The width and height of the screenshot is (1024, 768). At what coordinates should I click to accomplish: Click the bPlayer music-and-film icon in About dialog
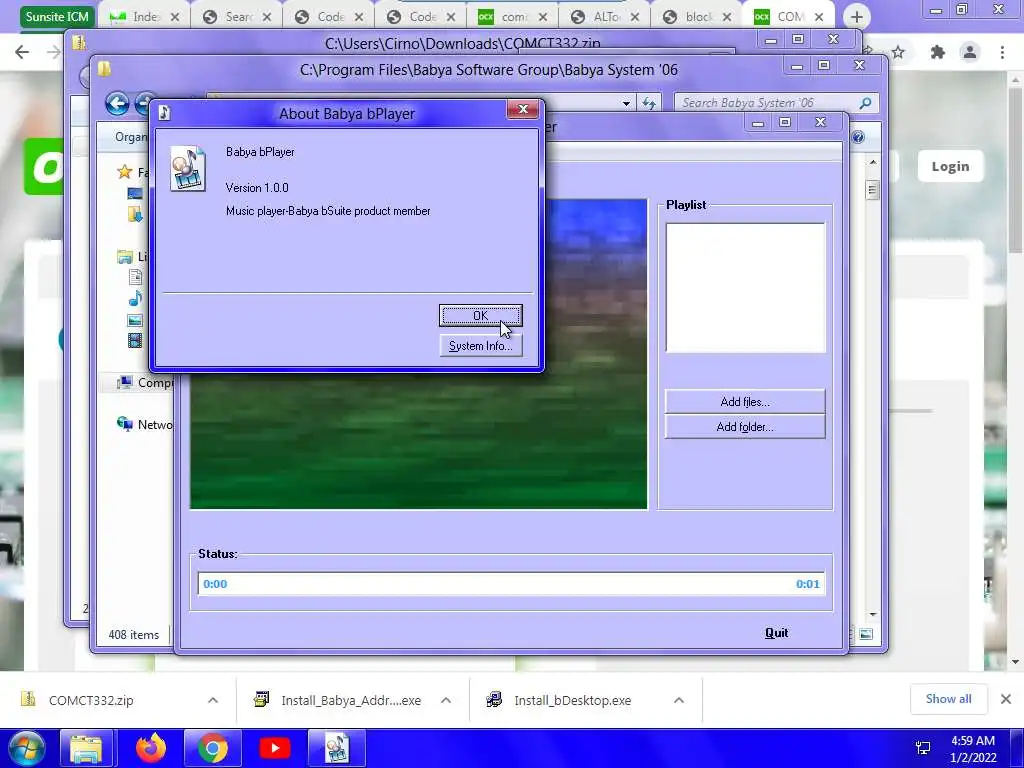coord(187,168)
